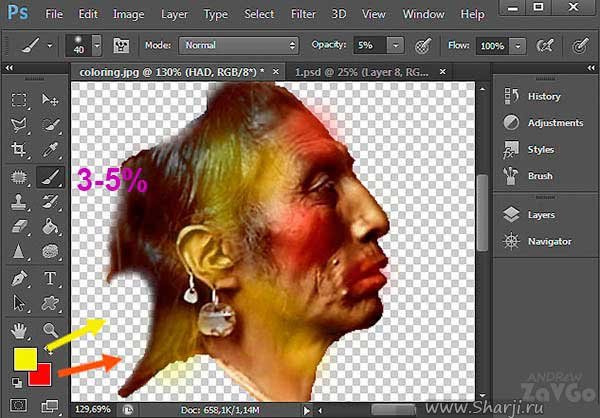600x418 pixels.
Task: Pick the Eyedropper tool
Action: (49, 150)
